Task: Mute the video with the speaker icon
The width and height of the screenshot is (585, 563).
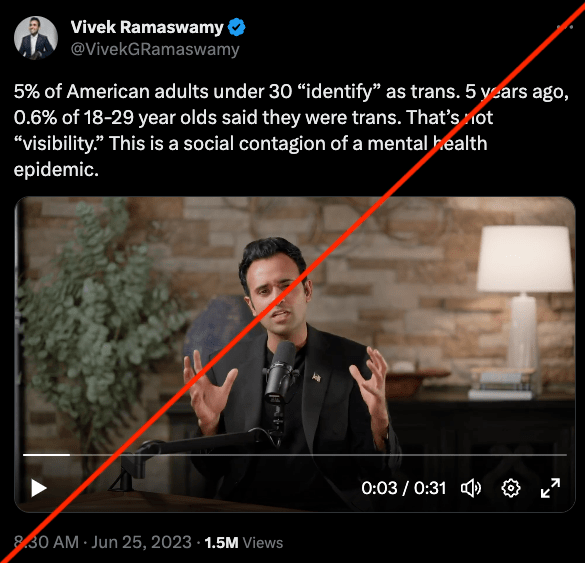Action: (x=471, y=488)
